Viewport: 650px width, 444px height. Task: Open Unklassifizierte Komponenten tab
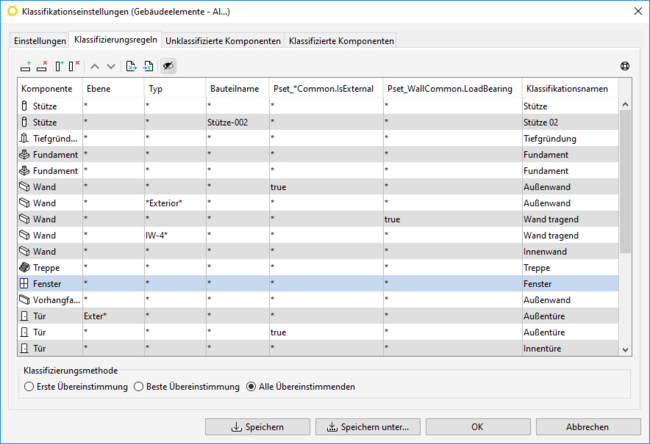tap(223, 41)
